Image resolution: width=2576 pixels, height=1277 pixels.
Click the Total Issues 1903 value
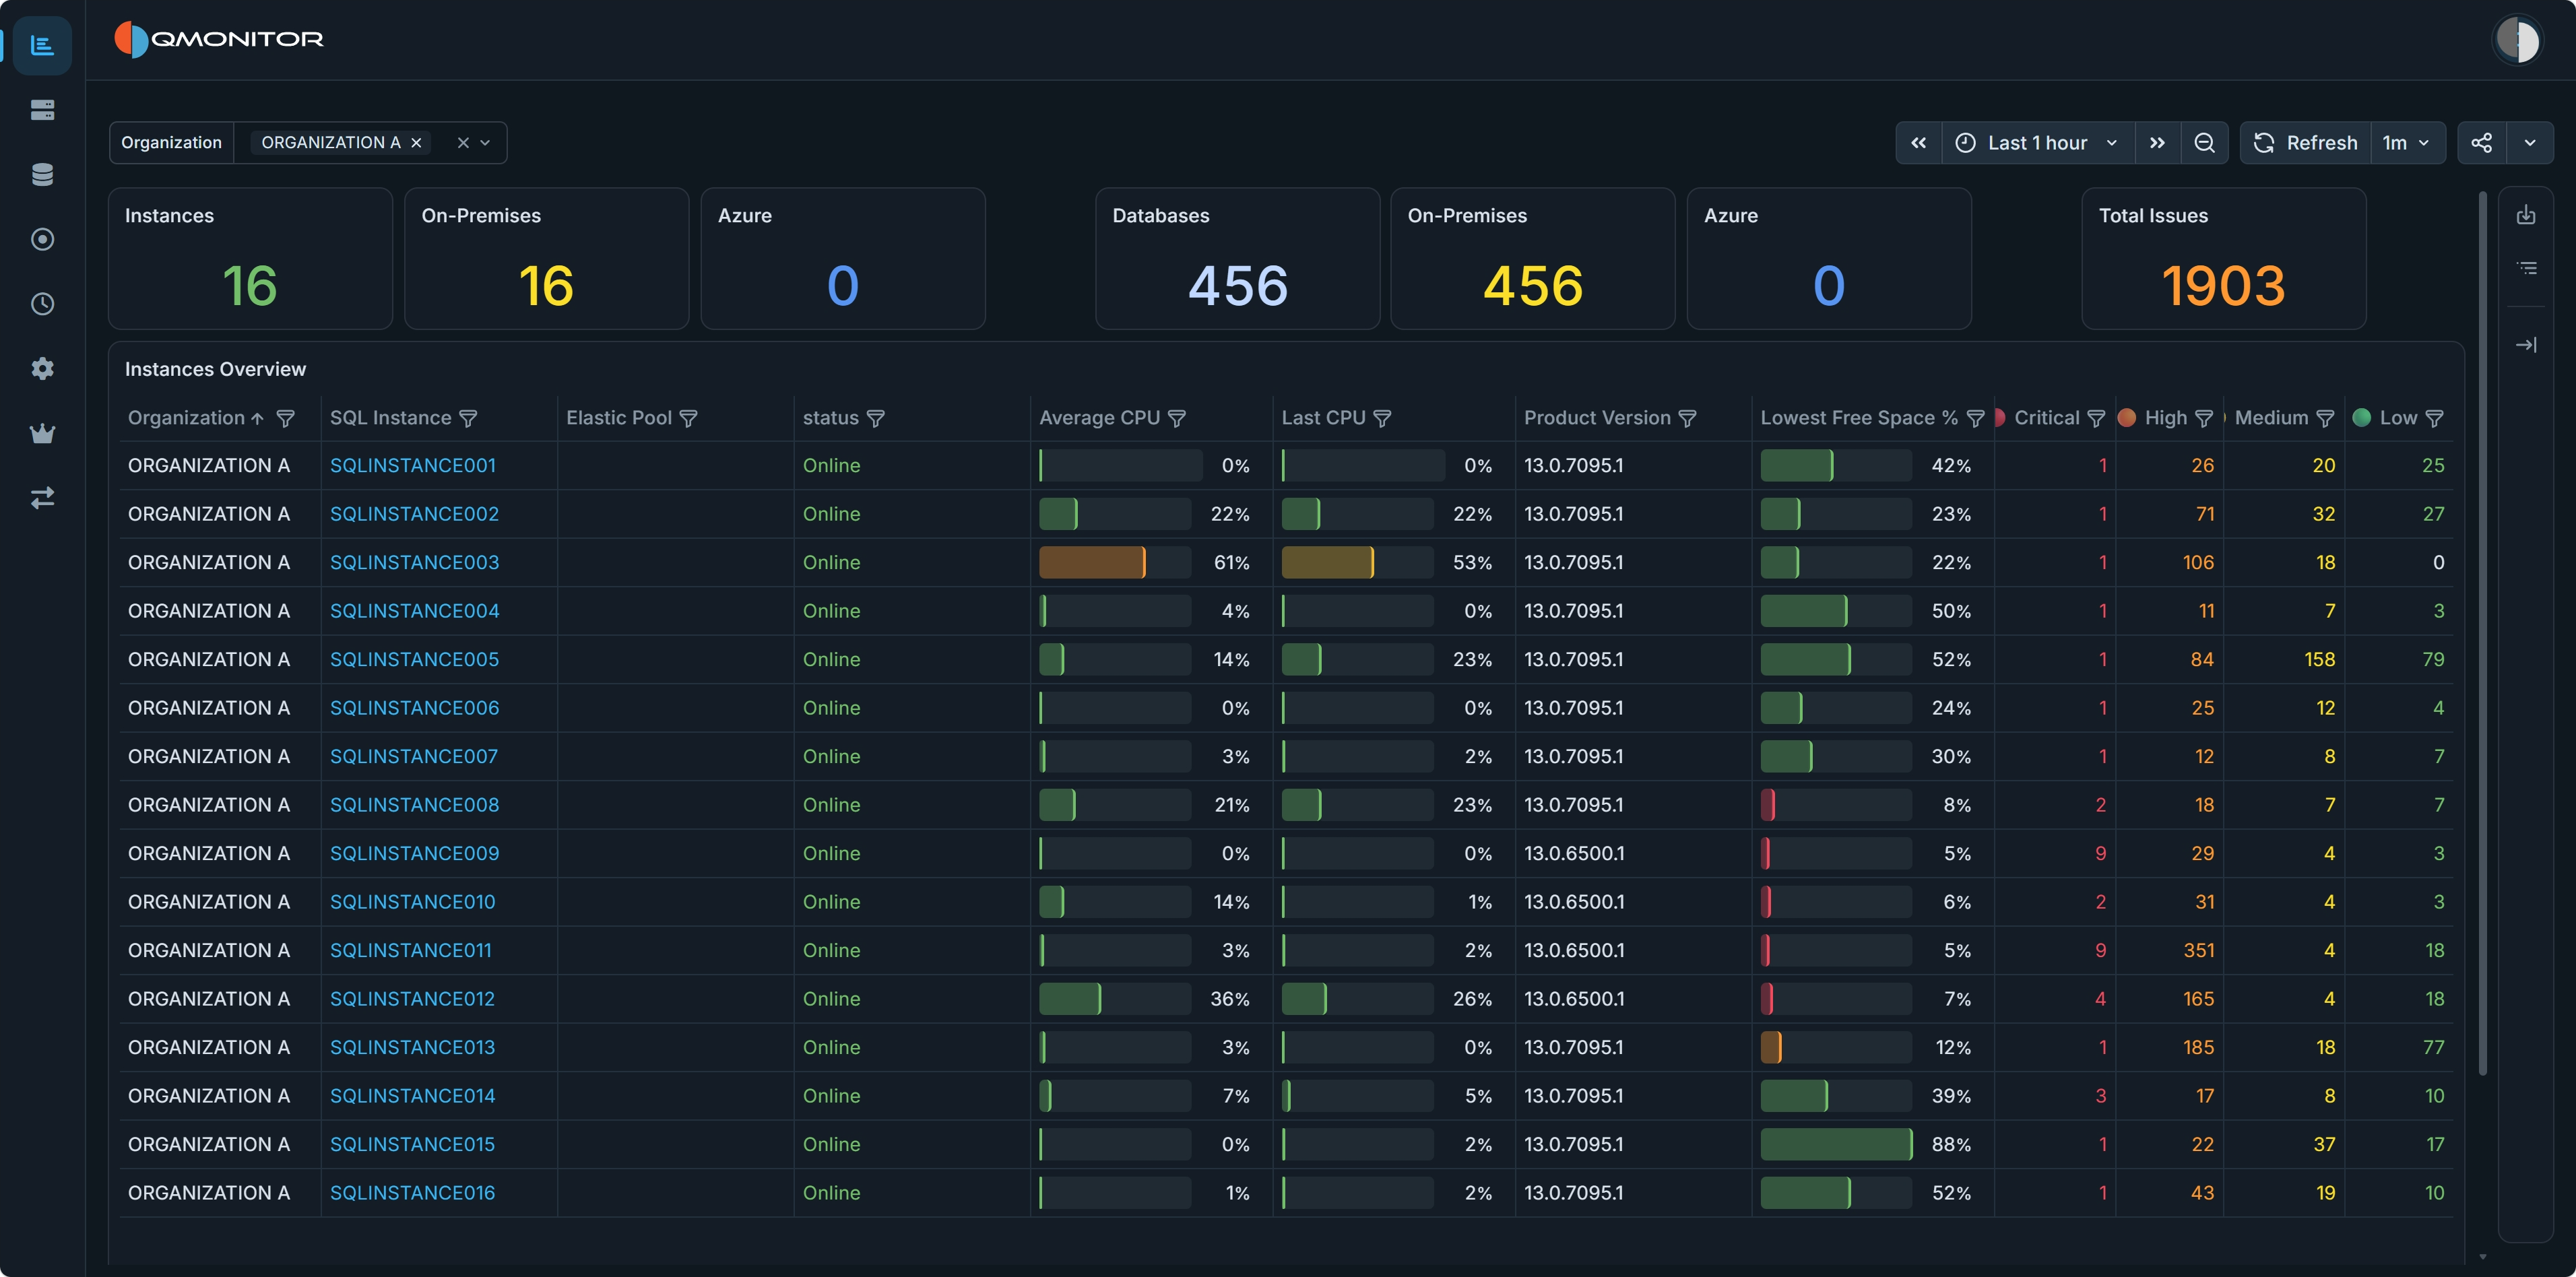(2223, 286)
